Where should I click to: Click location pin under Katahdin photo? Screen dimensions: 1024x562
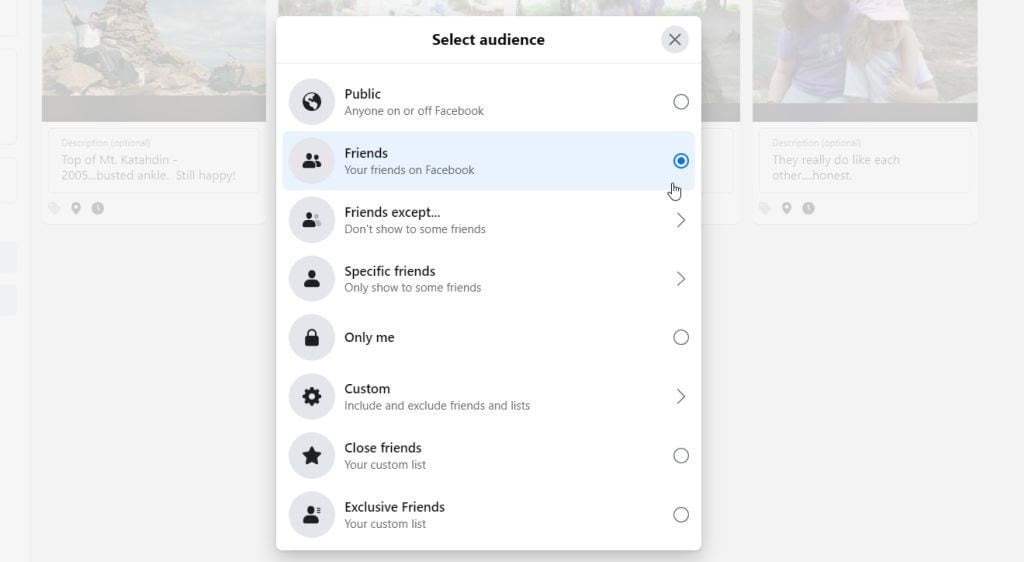76,208
